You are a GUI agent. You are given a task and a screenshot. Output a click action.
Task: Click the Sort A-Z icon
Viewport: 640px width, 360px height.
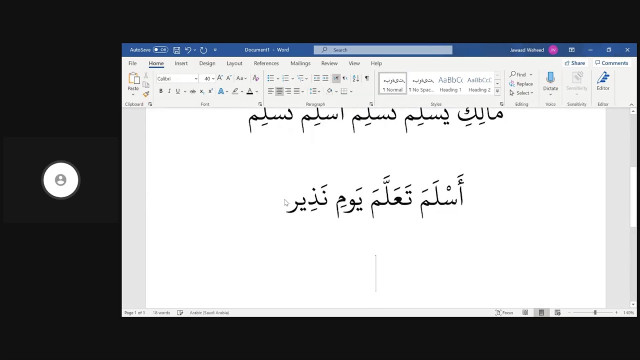click(356, 78)
